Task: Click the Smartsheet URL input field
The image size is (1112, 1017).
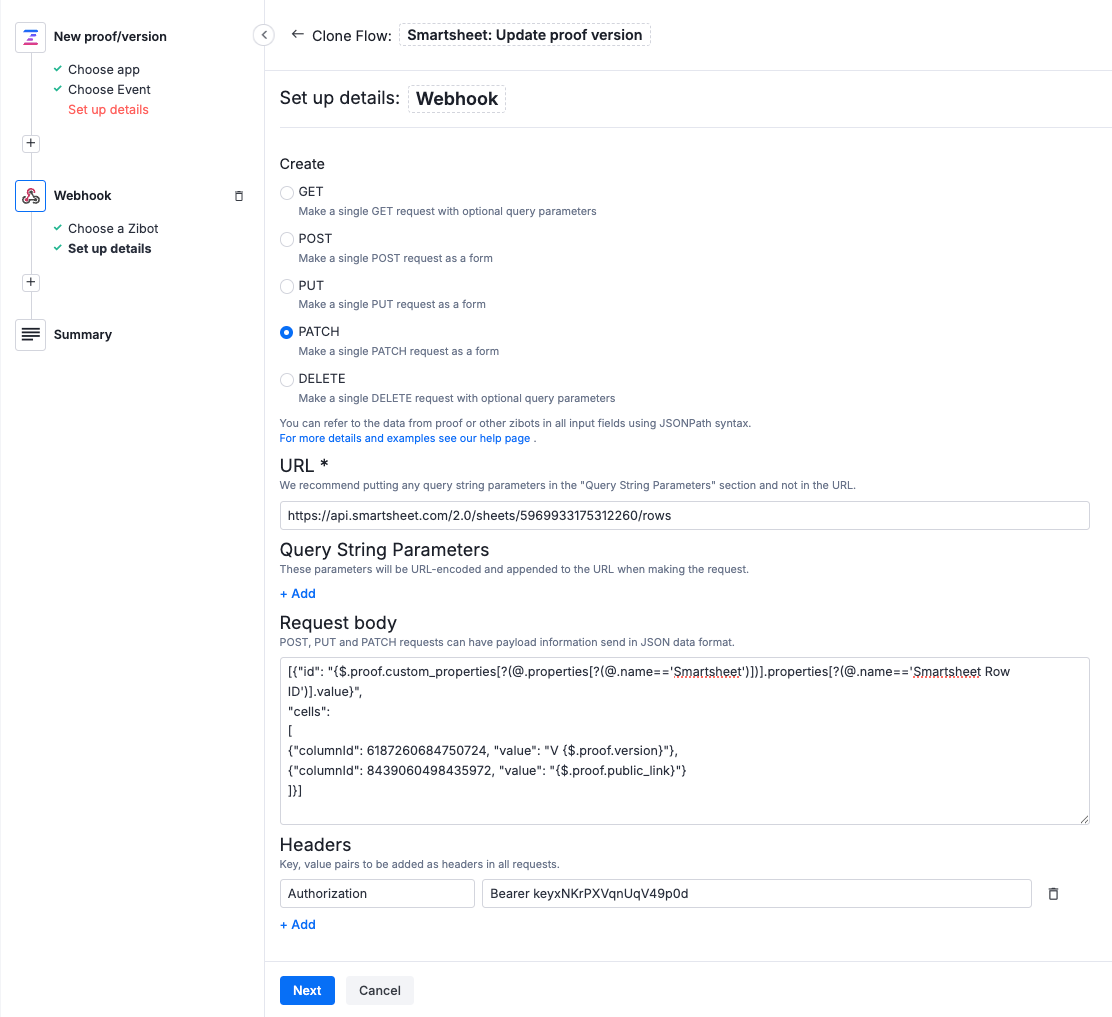Action: (x=684, y=516)
